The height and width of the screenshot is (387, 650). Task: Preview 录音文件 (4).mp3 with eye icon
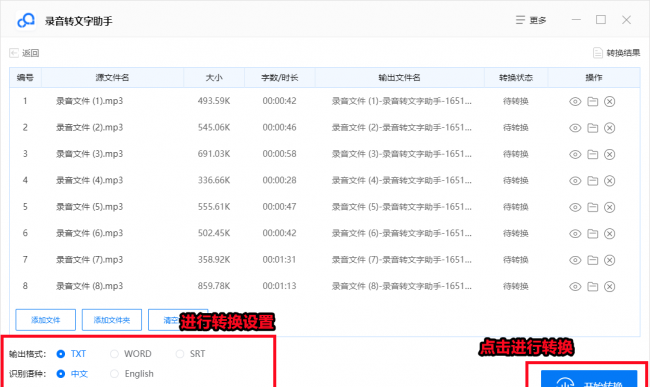575,181
